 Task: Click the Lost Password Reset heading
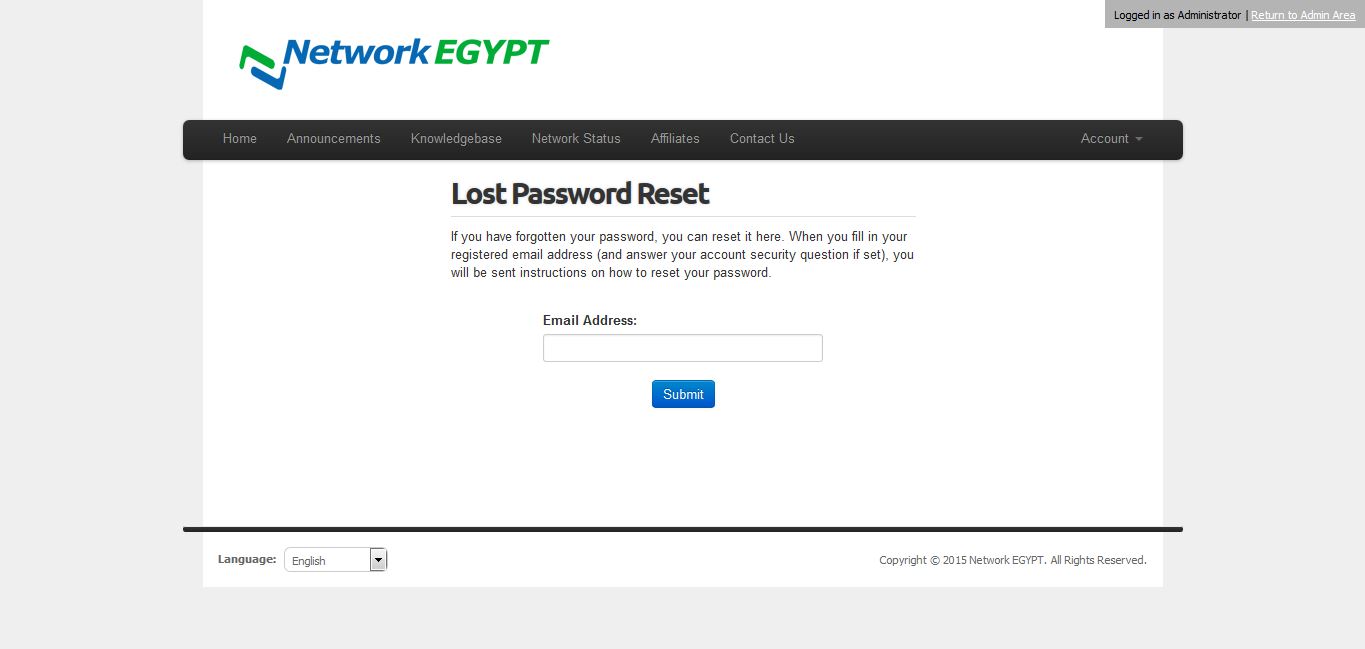click(x=580, y=193)
